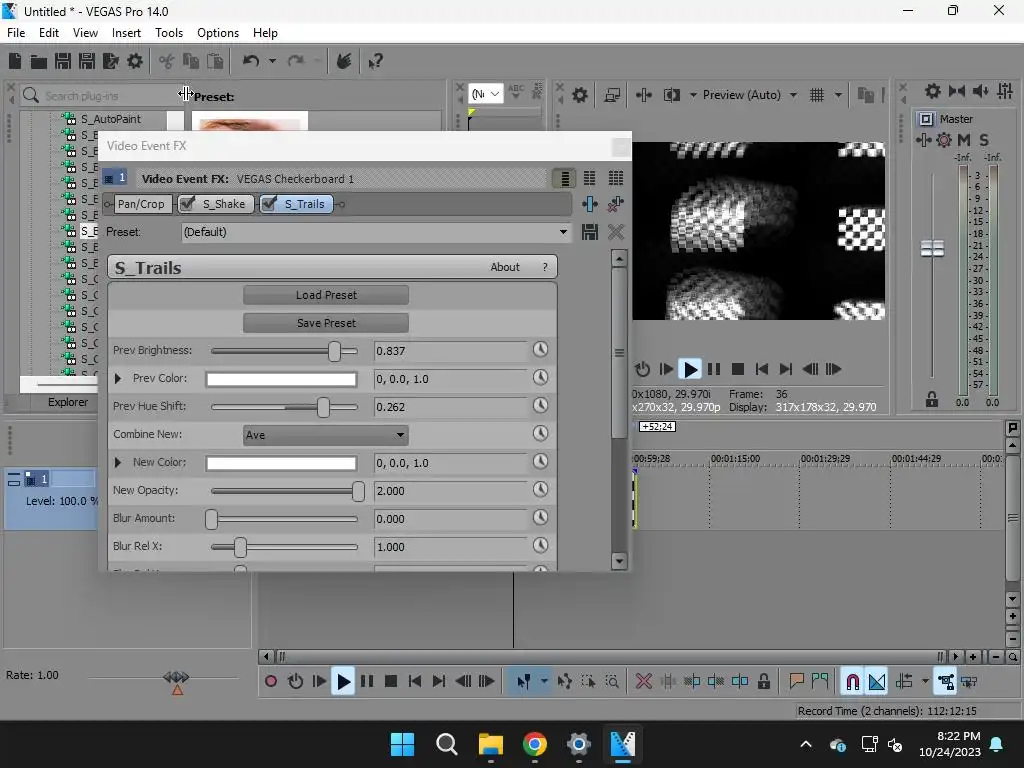Viewport: 1024px width, 768px height.
Task: Open project Properties gear in main toolbar
Action: click(135, 61)
